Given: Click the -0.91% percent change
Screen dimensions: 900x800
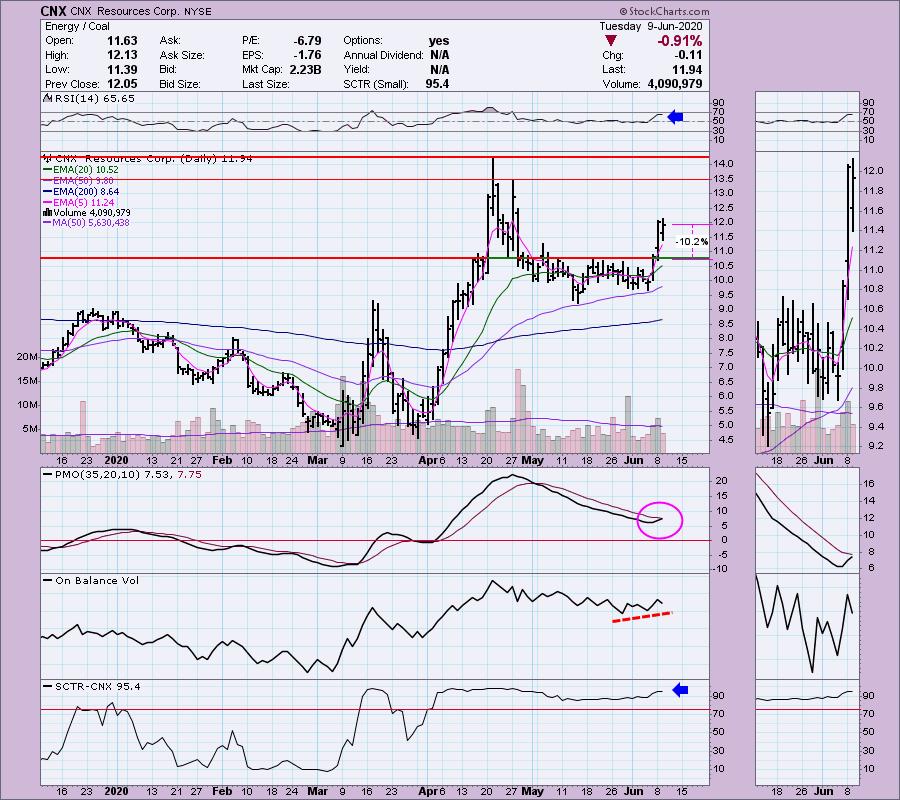Looking at the screenshot, I should (x=680, y=41).
